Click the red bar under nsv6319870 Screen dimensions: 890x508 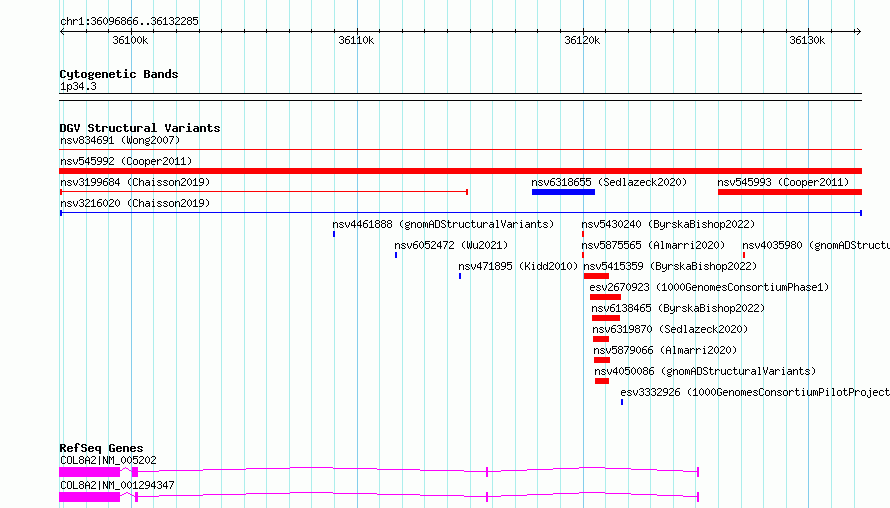pos(601,339)
